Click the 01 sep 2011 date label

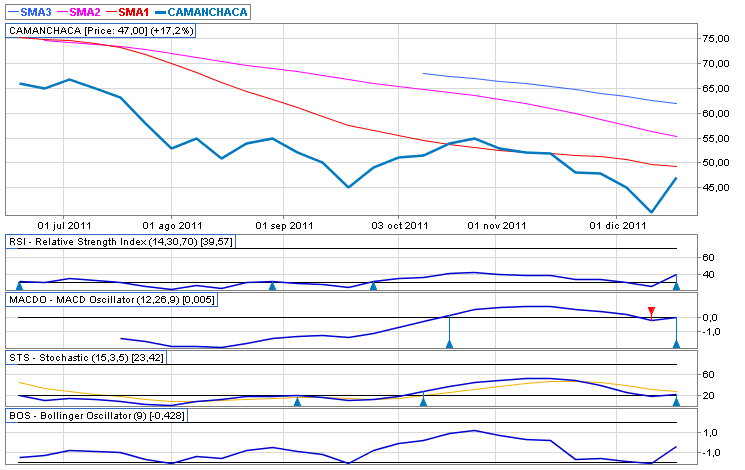pyautogui.click(x=284, y=226)
